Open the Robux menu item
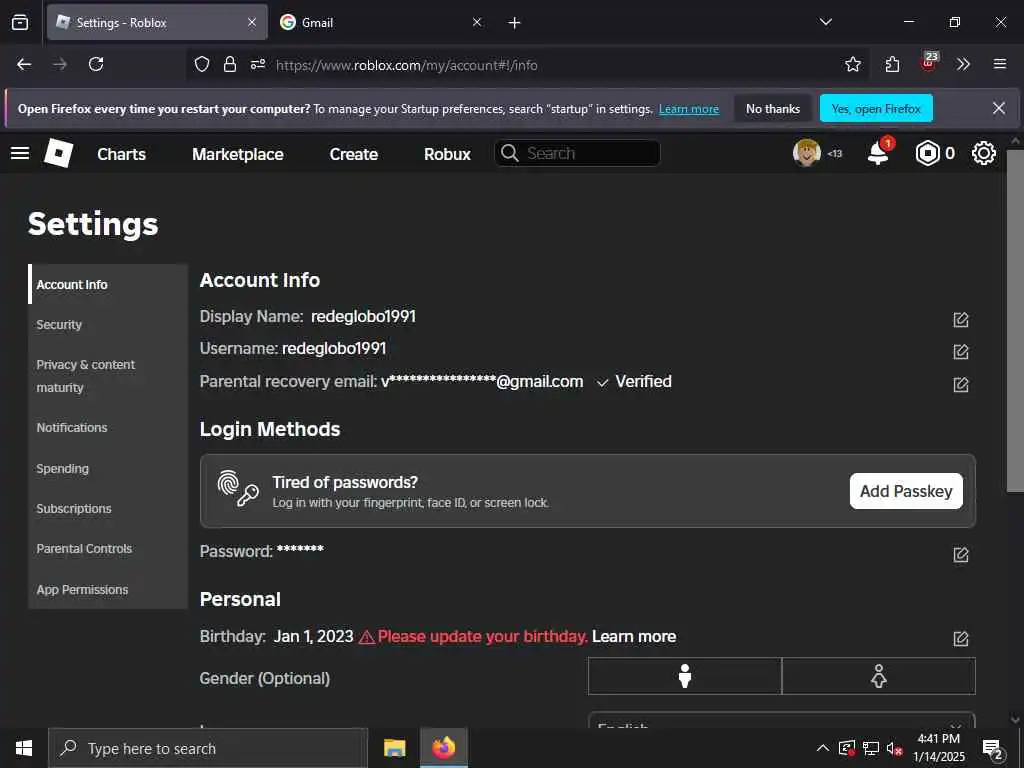1024x768 pixels. pos(447,154)
